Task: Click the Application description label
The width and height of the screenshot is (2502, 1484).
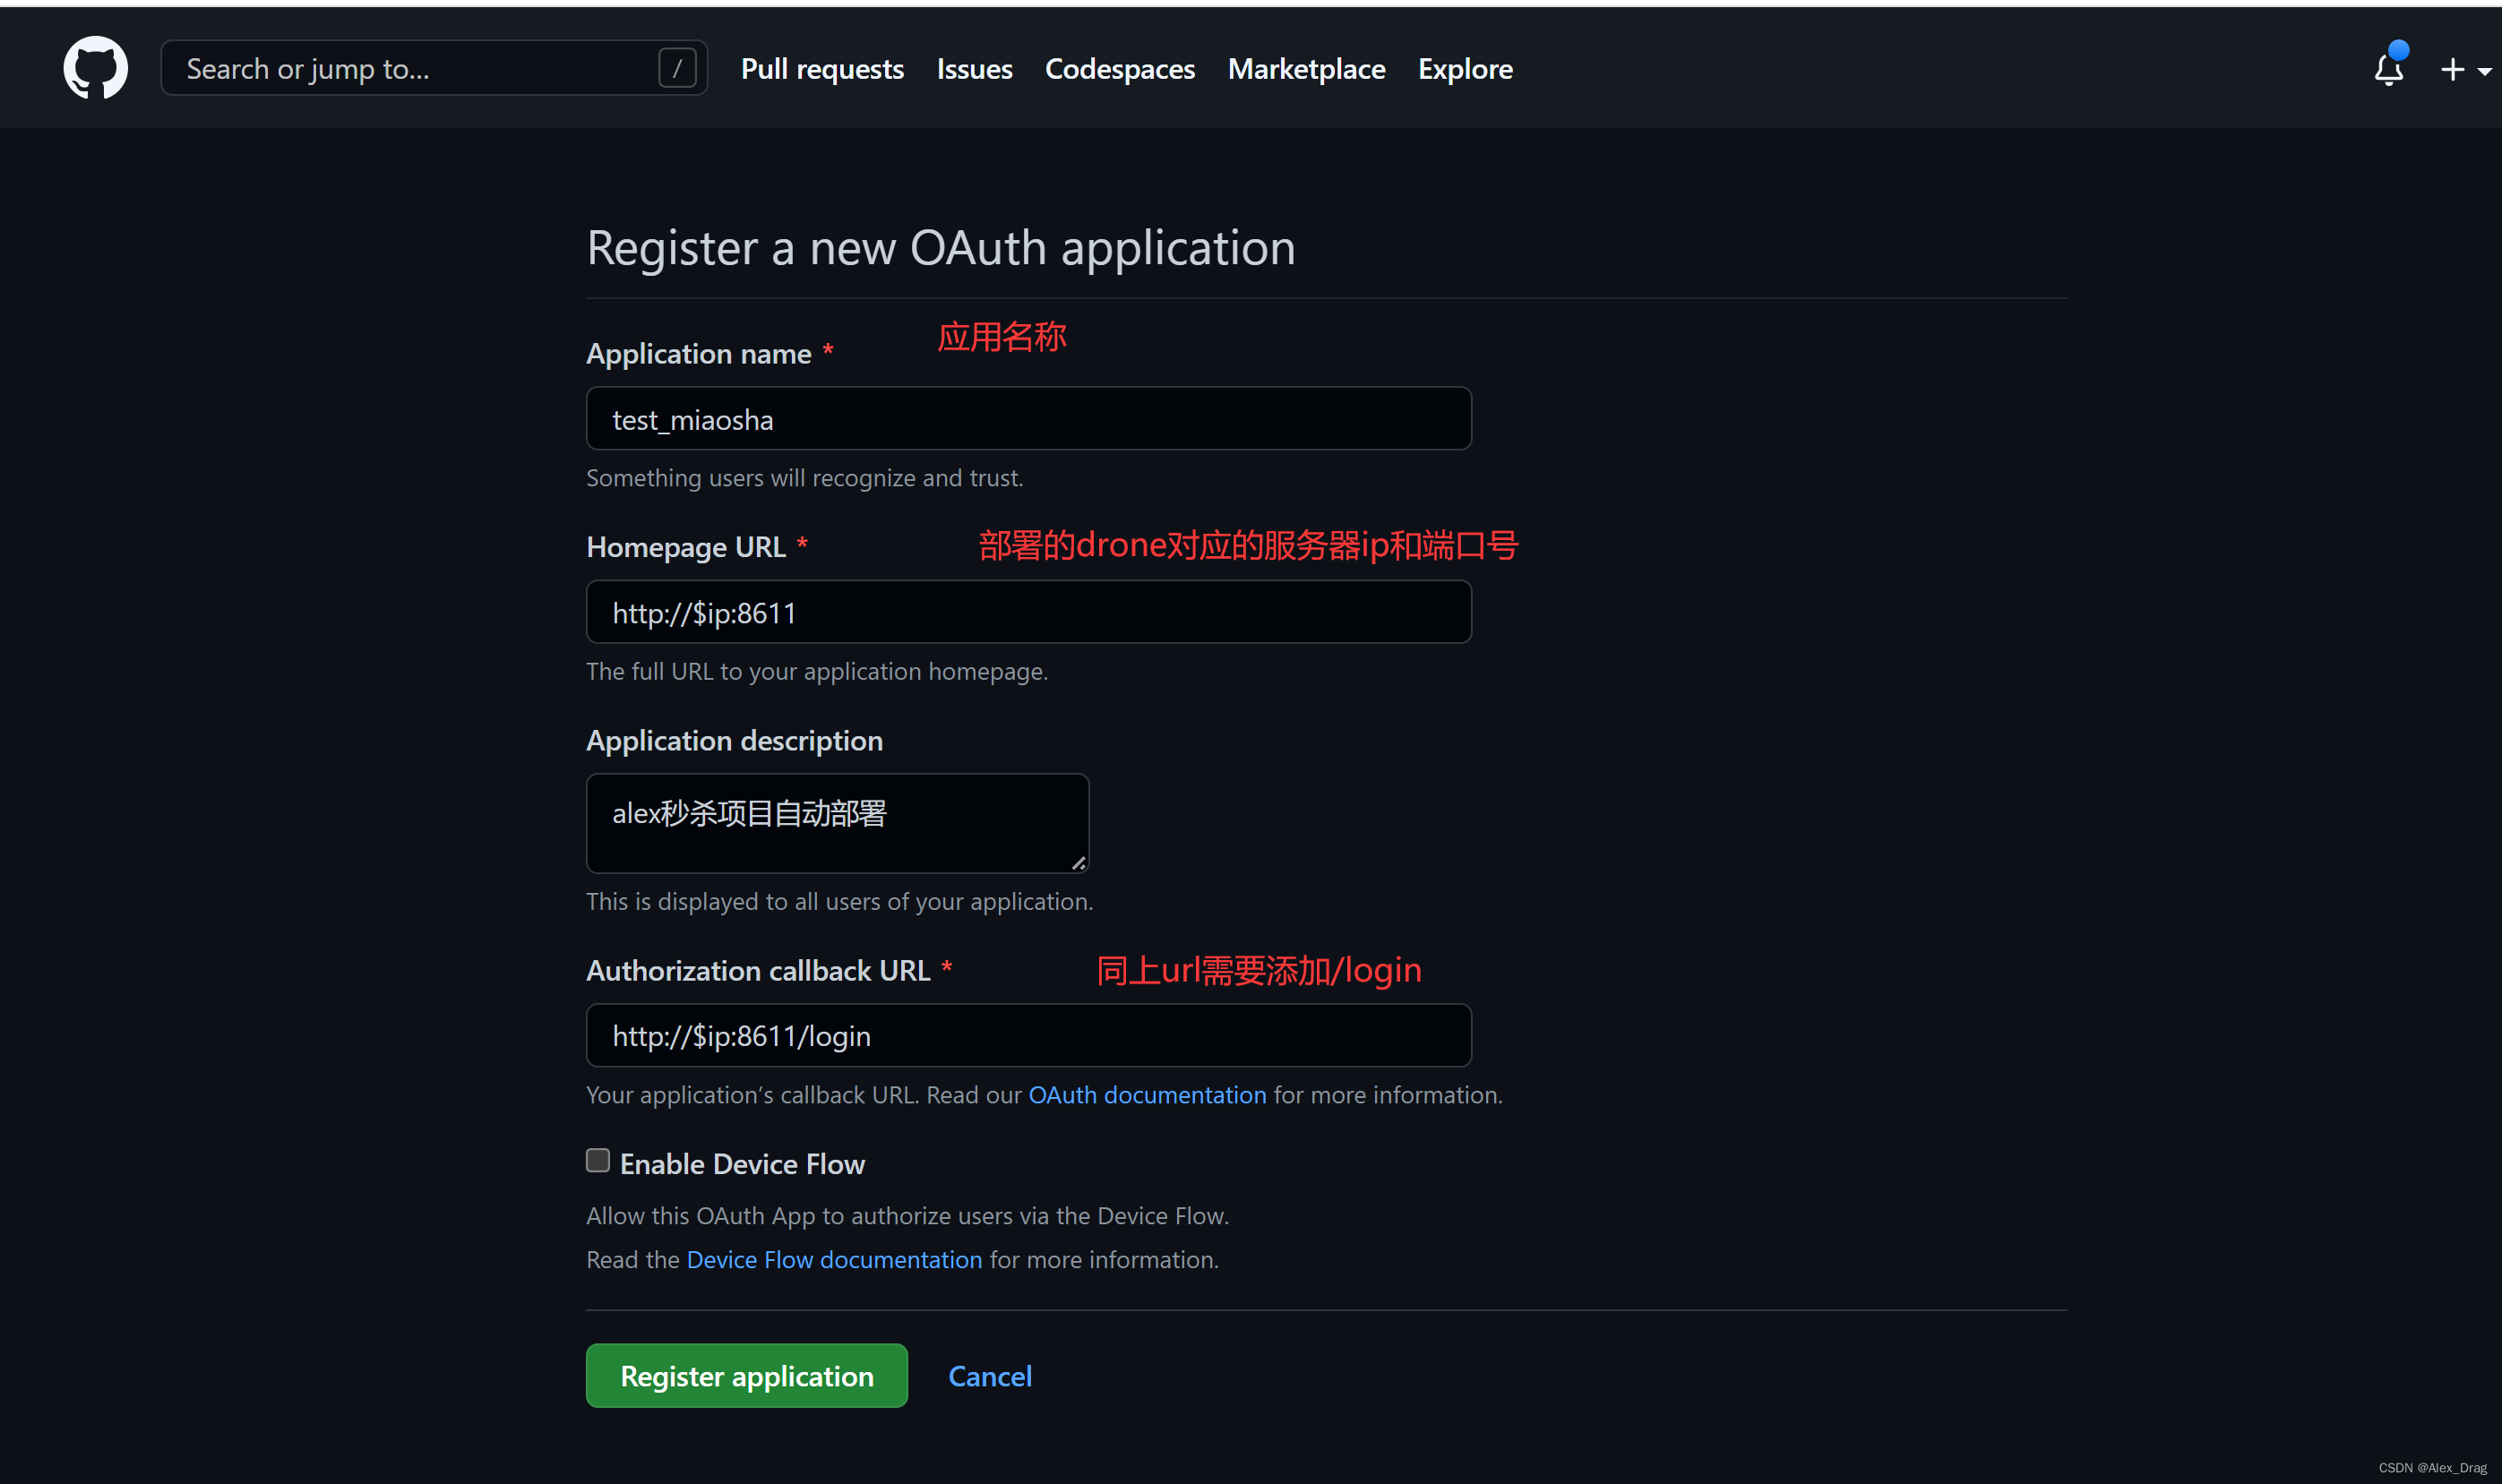Action: tap(734, 741)
